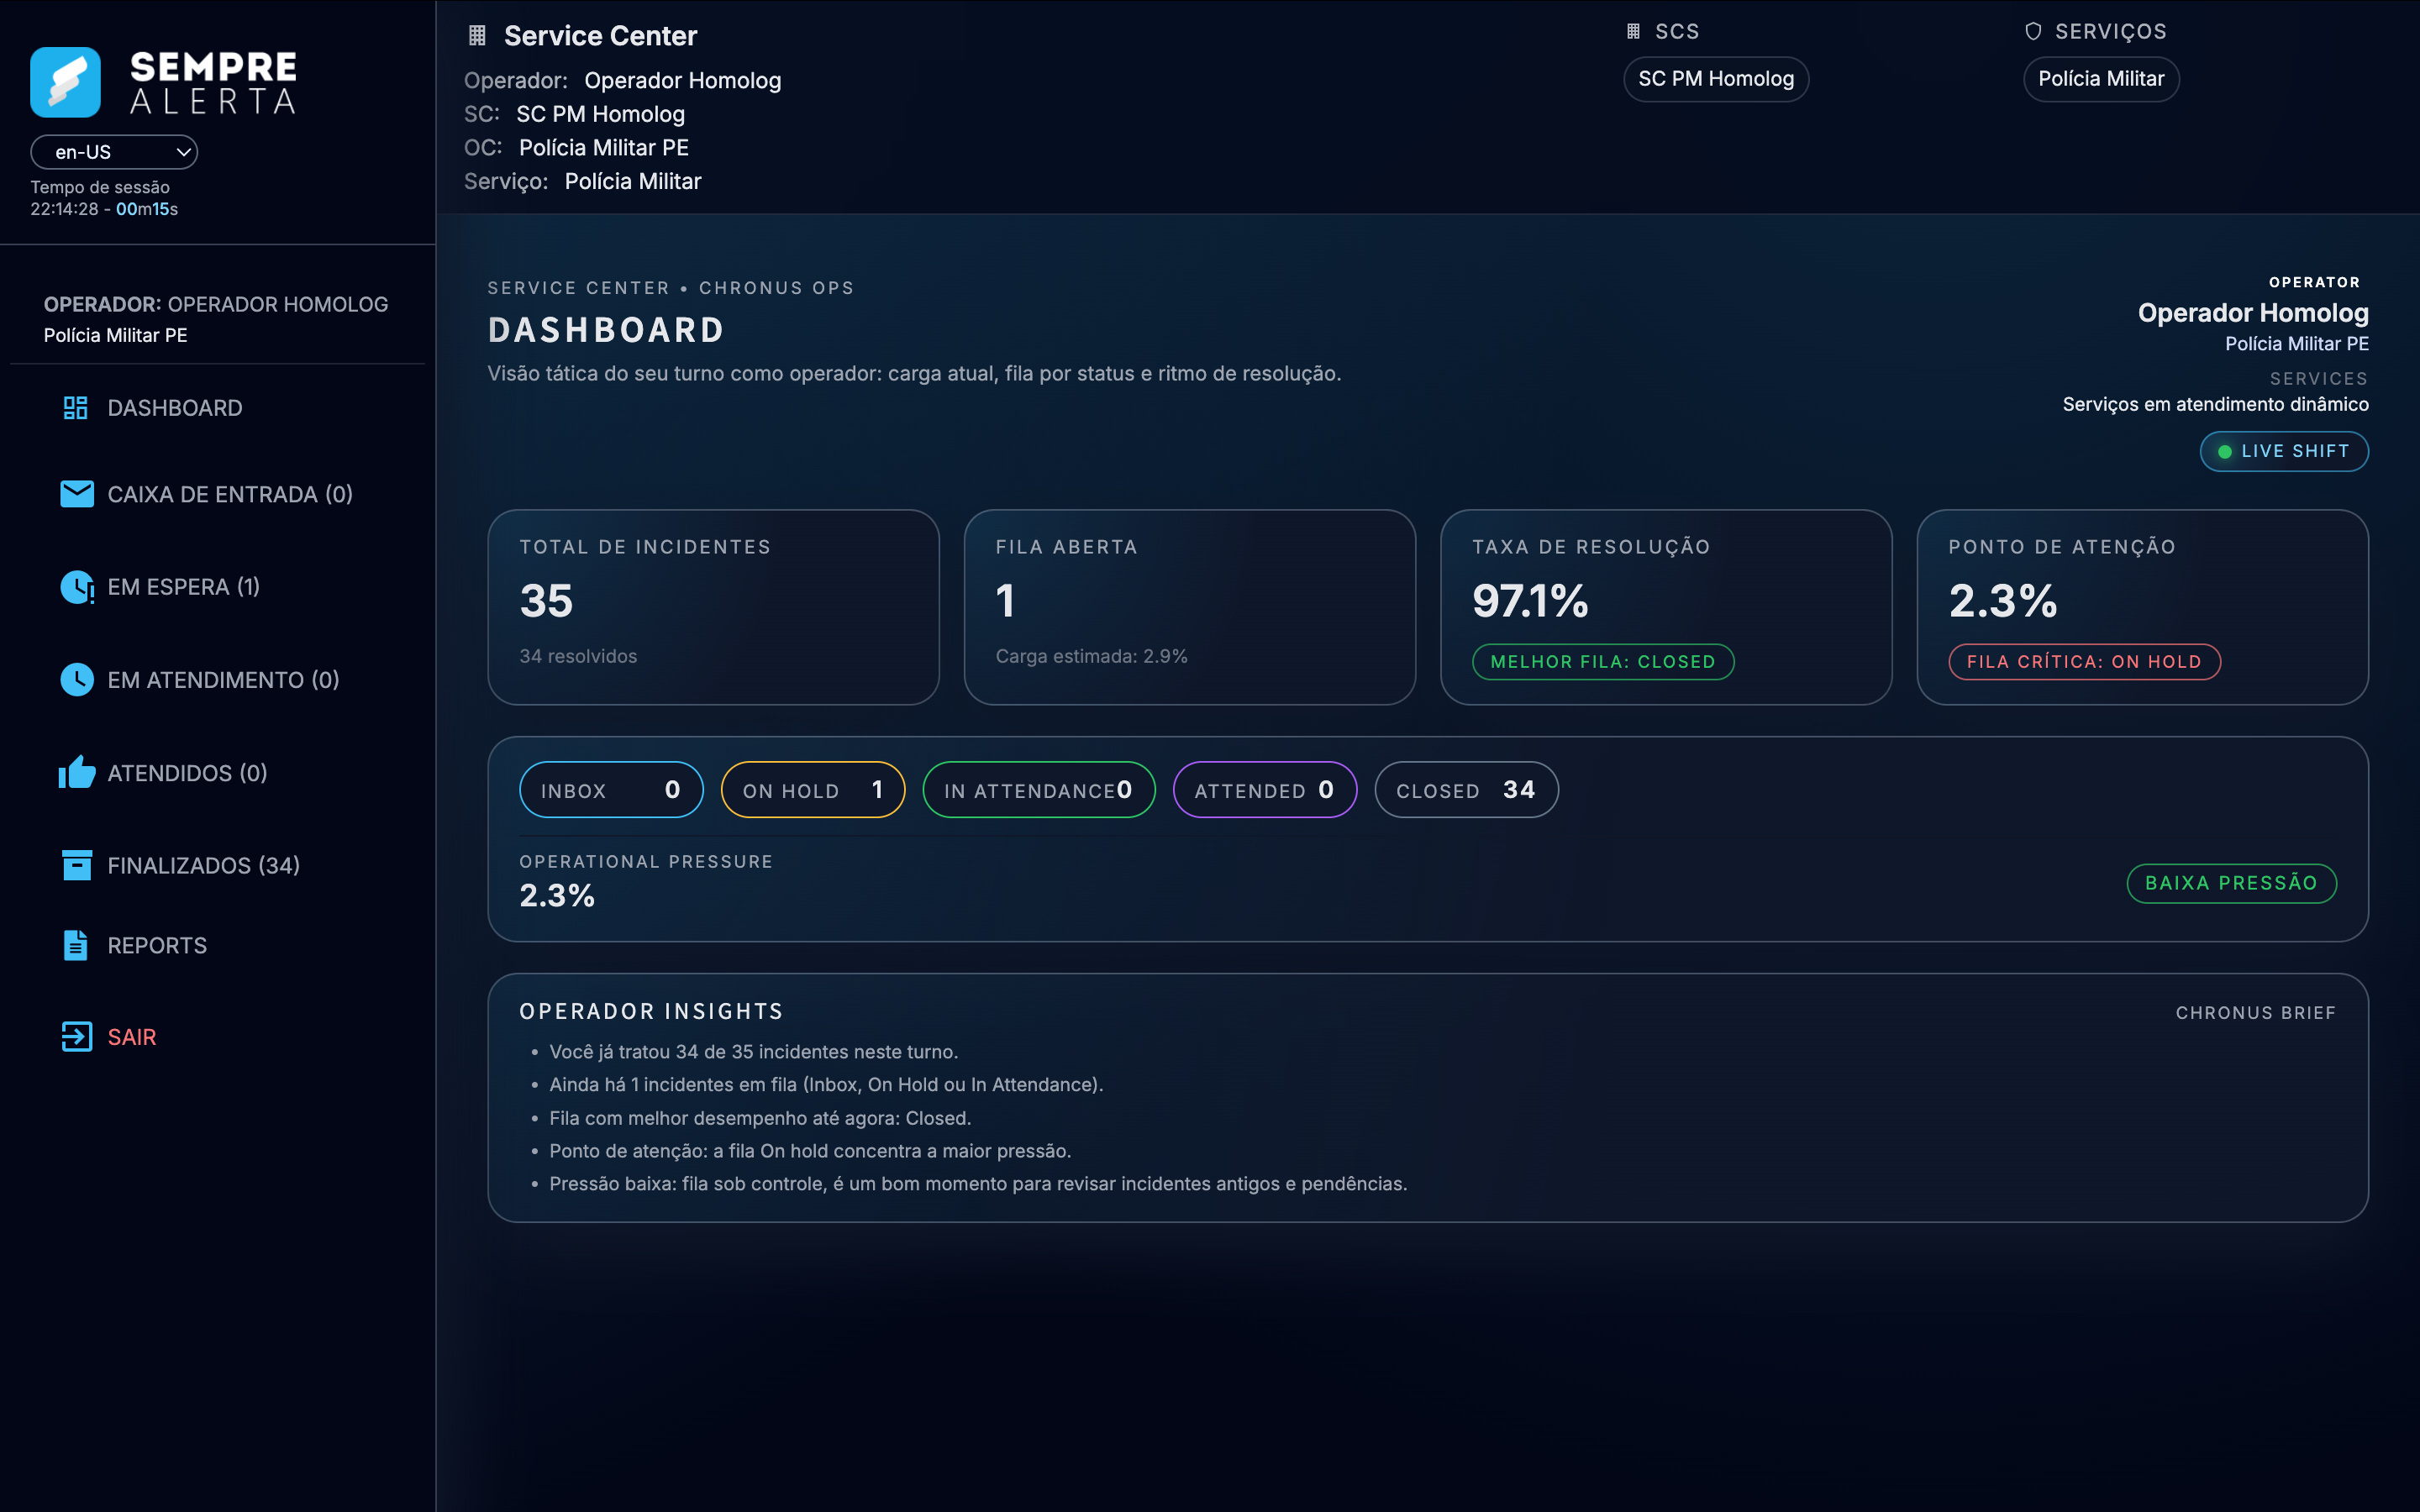This screenshot has width=2420, height=1512.
Task: Click the BAIXA PRESSÃO pressure indicator
Action: [2231, 883]
